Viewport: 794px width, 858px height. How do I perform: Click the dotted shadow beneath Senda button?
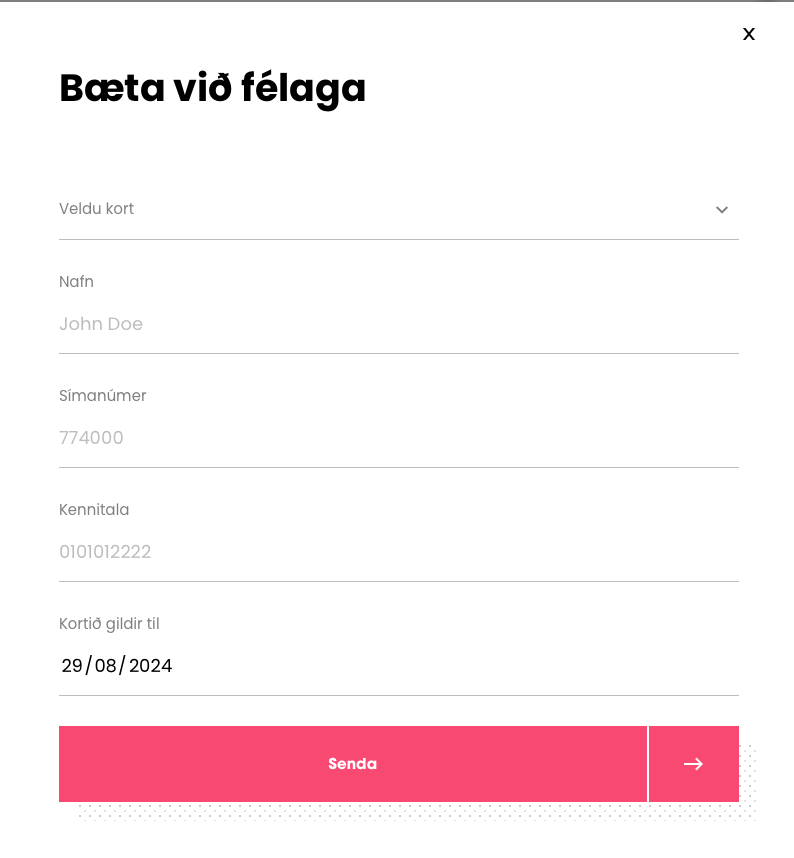tap(416, 811)
